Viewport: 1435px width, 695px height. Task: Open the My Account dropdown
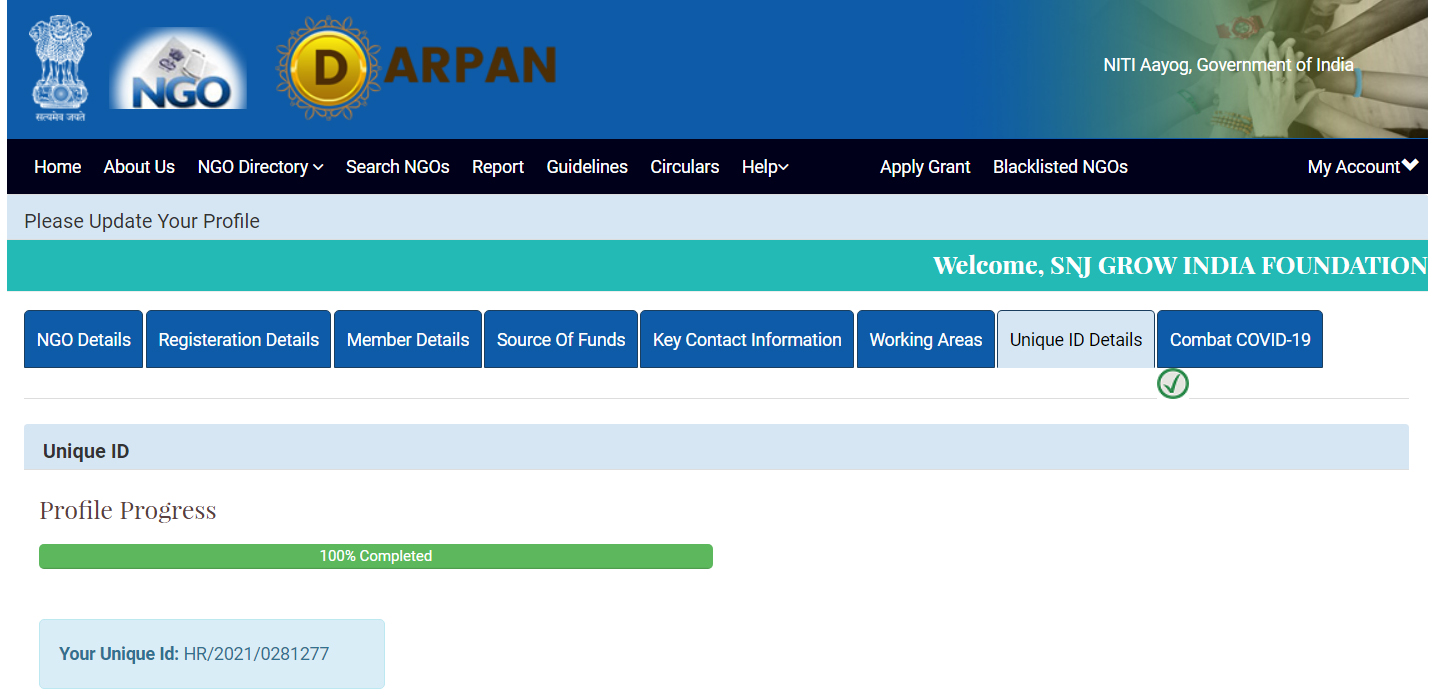click(1363, 167)
